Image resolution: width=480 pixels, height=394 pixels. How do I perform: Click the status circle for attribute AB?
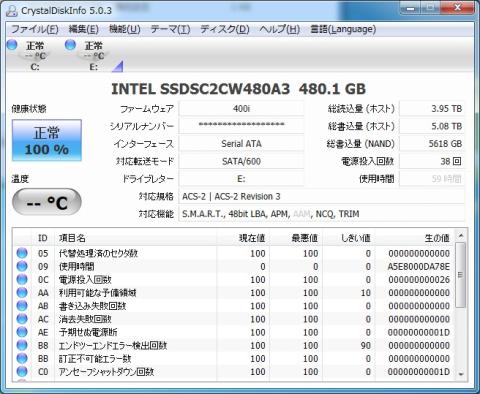click(x=22, y=306)
